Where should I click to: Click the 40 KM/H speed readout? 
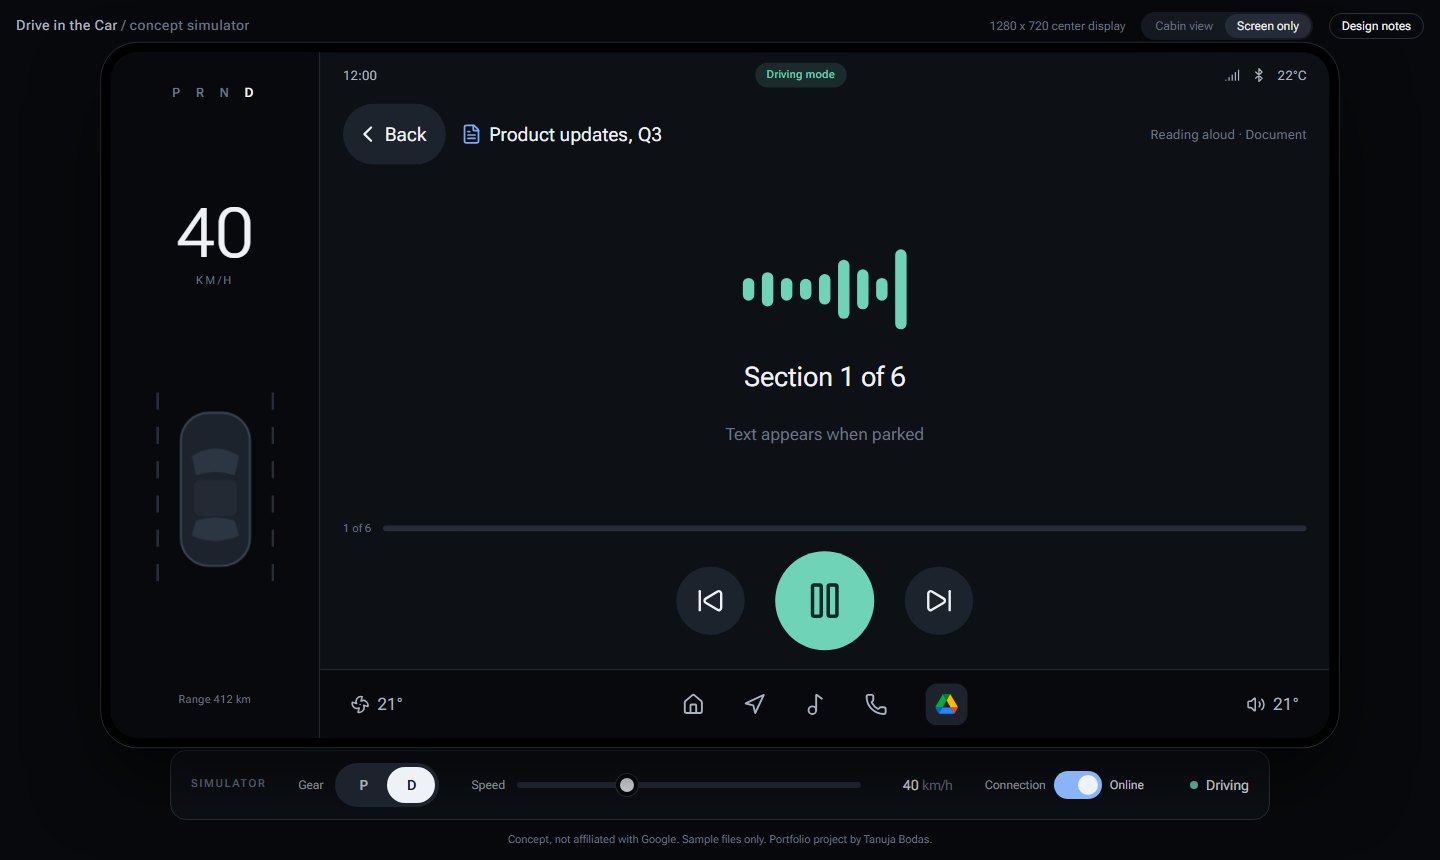[x=214, y=244]
